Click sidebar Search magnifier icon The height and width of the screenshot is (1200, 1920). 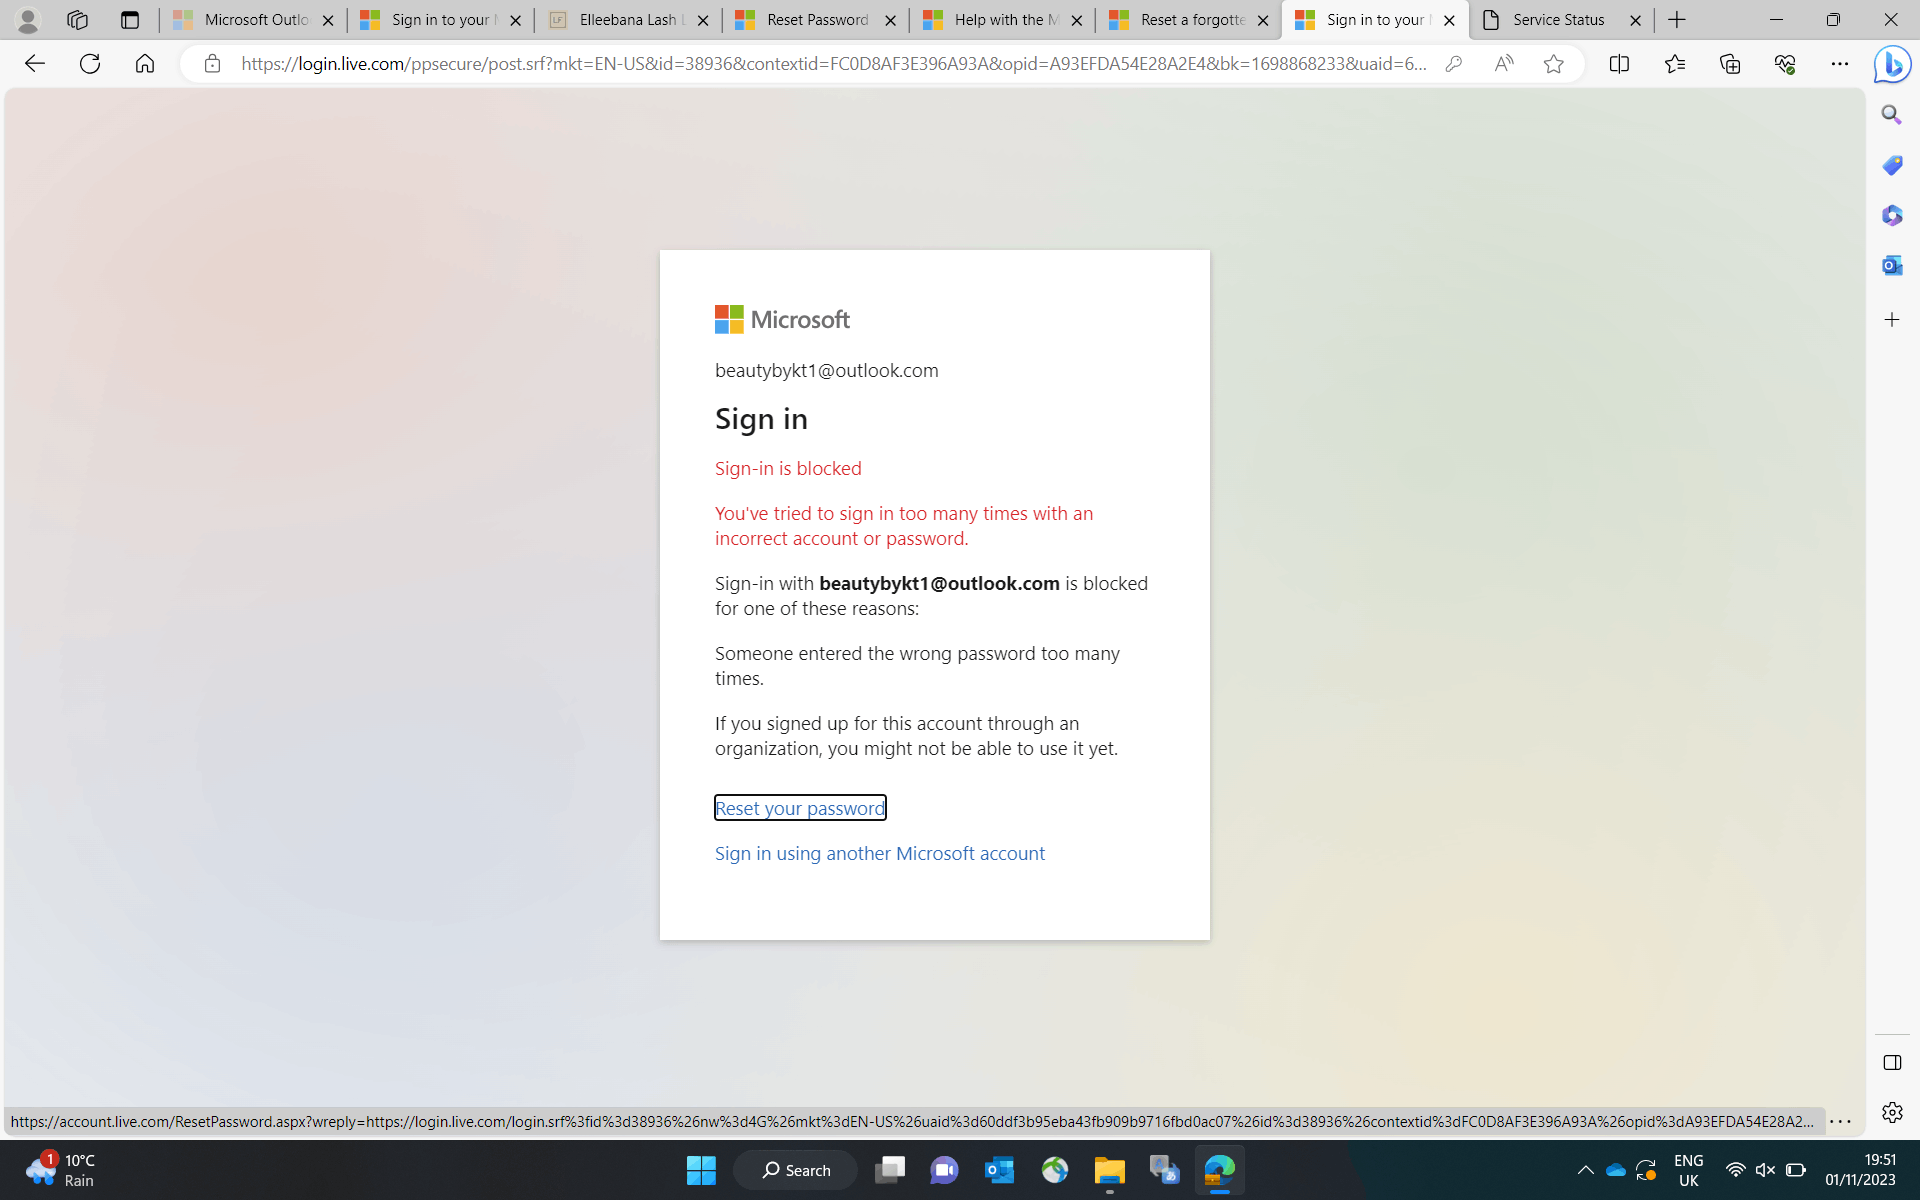tap(1891, 115)
